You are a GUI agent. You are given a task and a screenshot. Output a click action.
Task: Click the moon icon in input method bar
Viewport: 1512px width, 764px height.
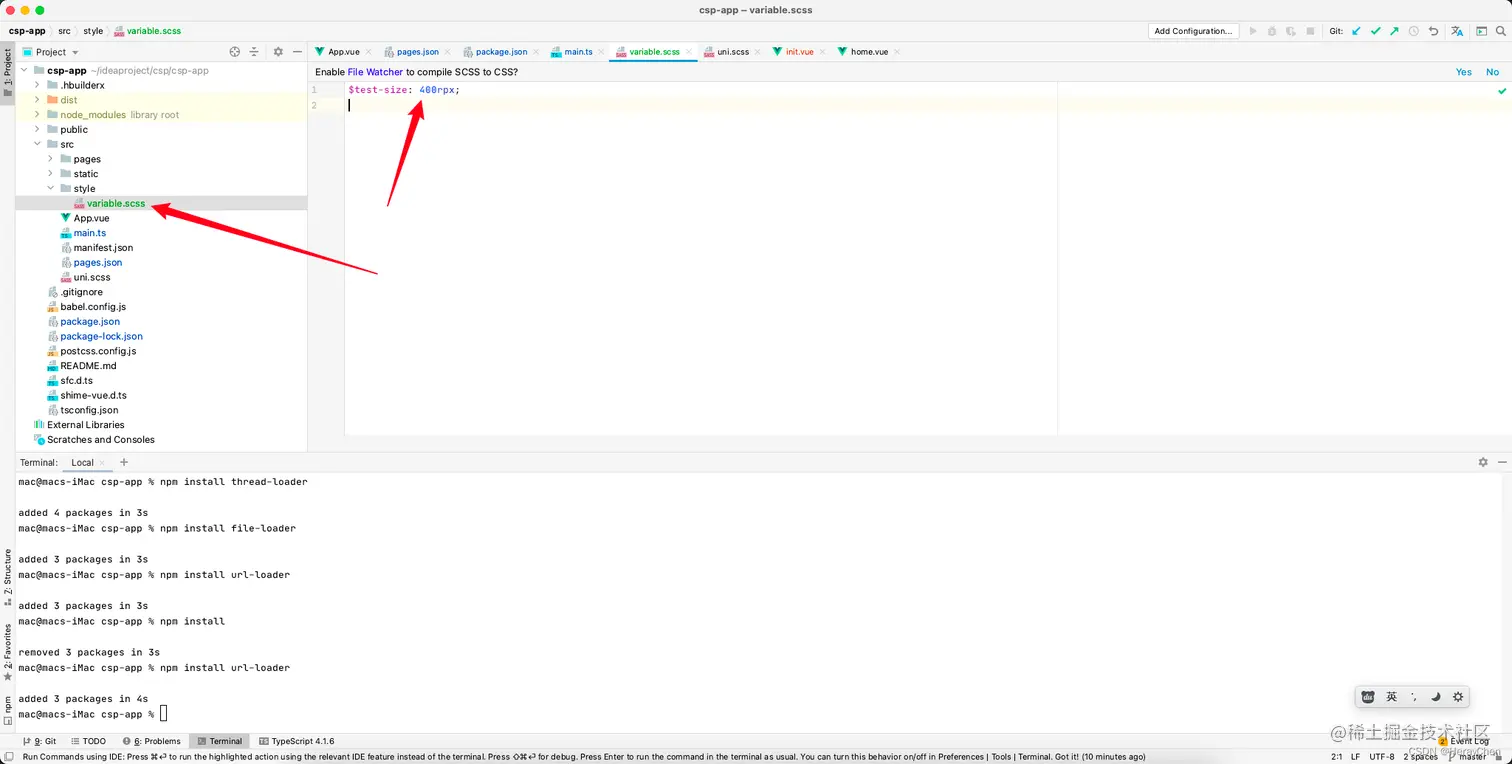click(x=1435, y=697)
